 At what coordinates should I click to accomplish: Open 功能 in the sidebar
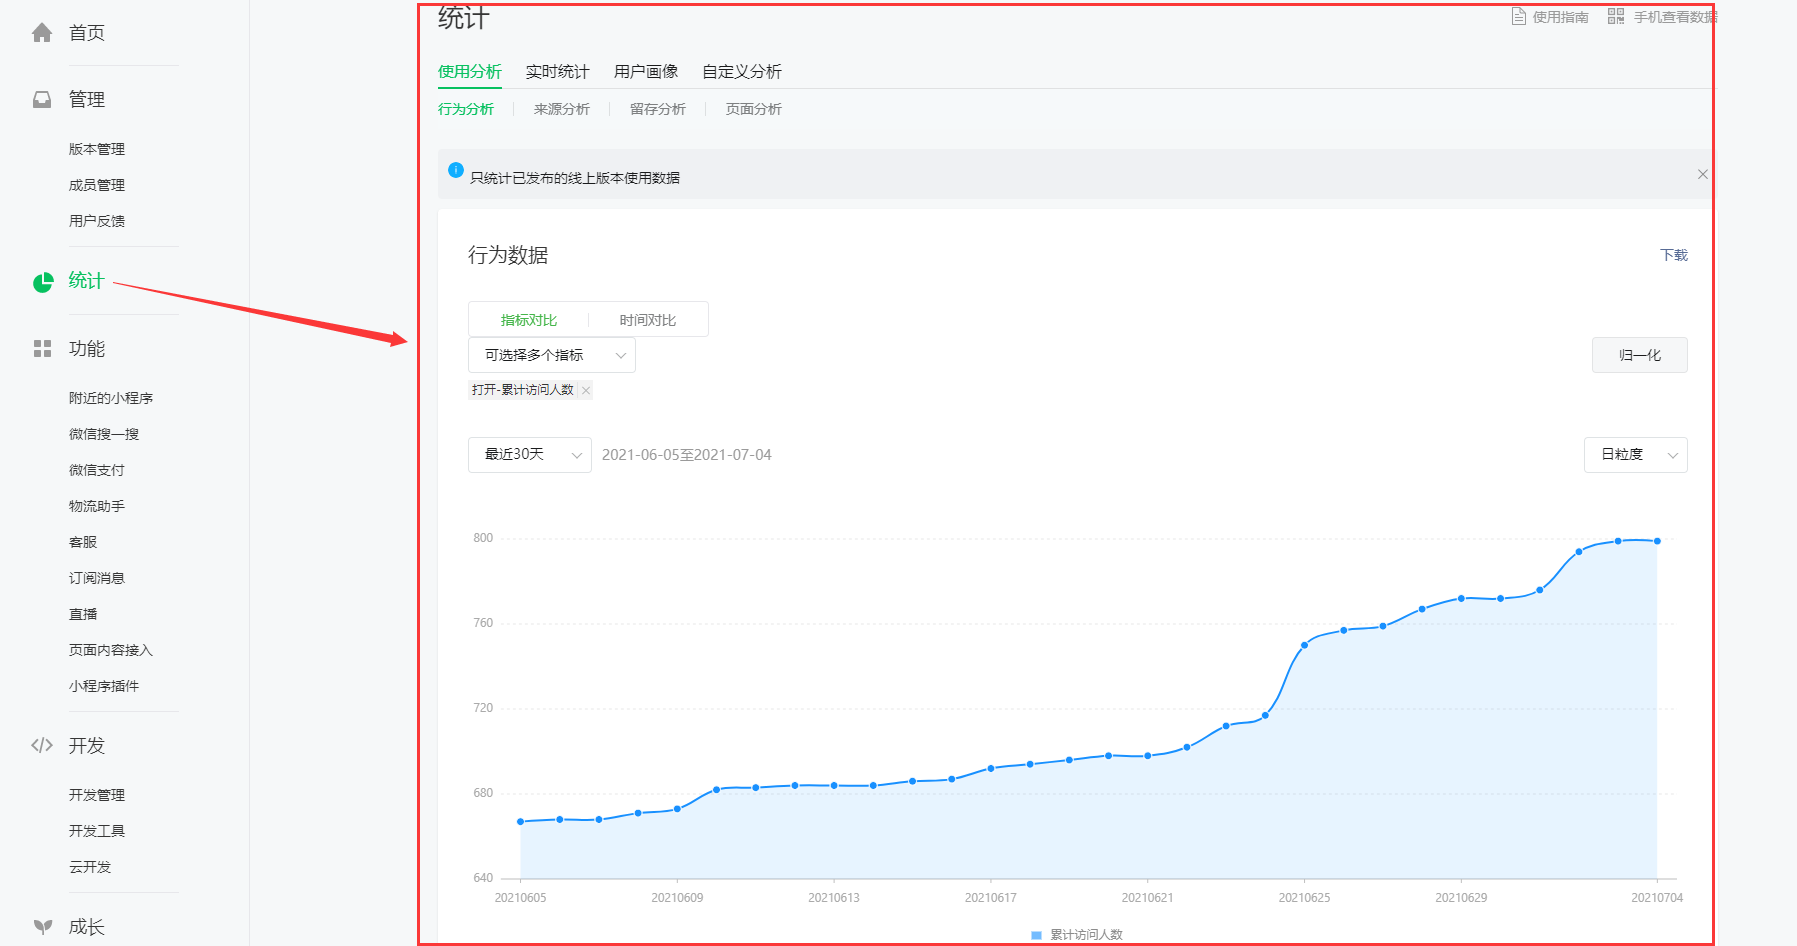point(87,348)
